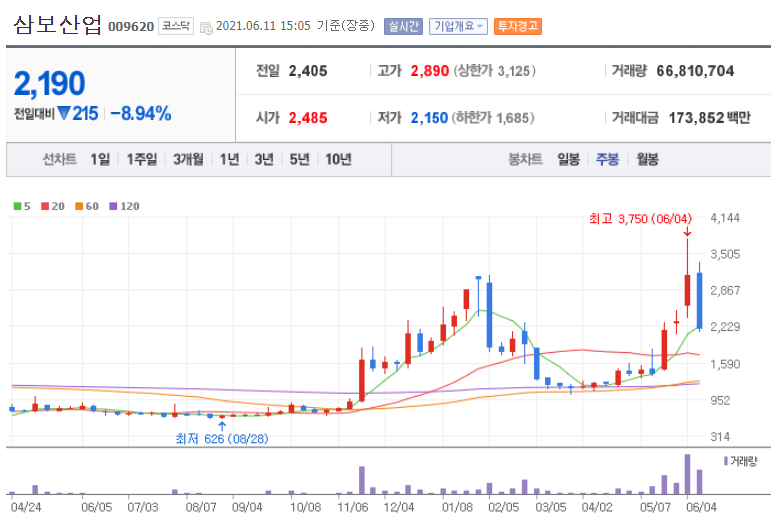Click the lower limit text 하한가 1,685
Screen dimensions: 771x526
point(493,118)
